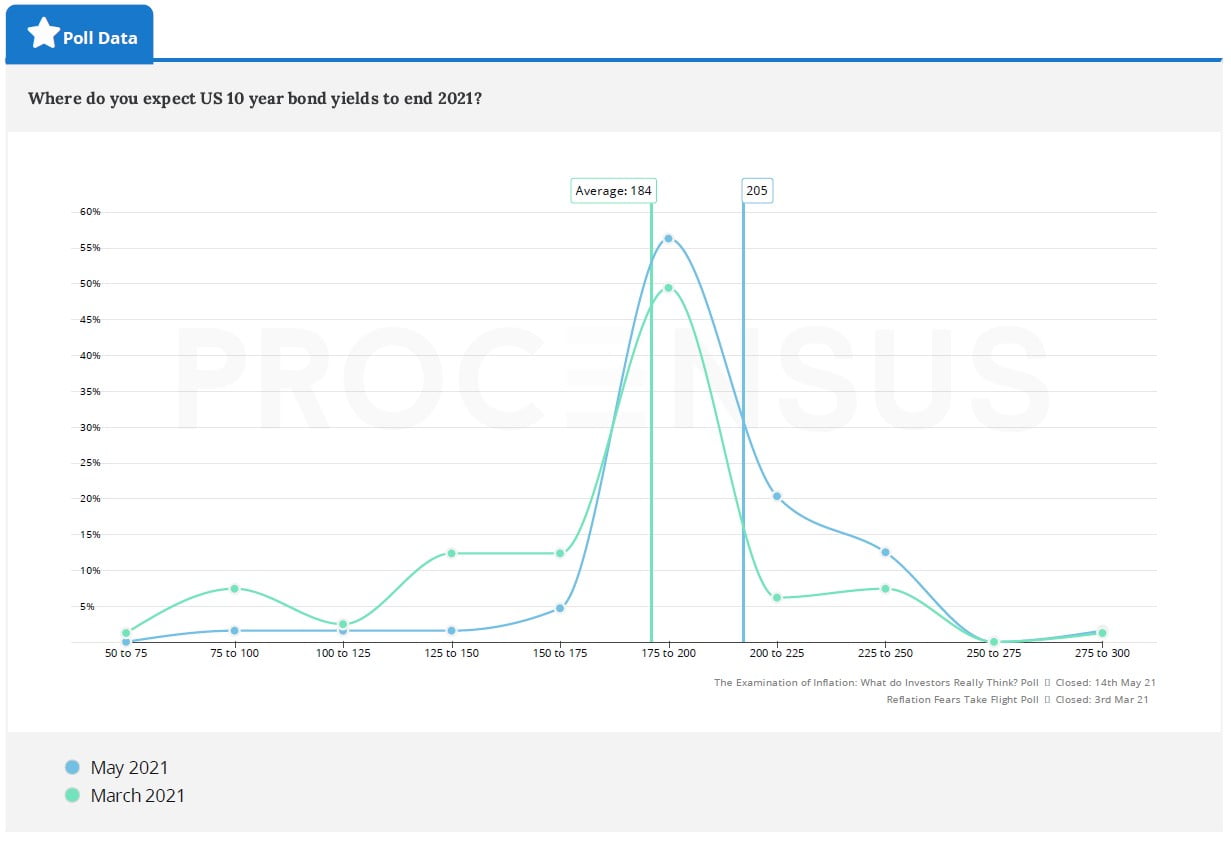Open the Poll Data tab
This screenshot has height=841, width=1231.
pyautogui.click(x=100, y=38)
